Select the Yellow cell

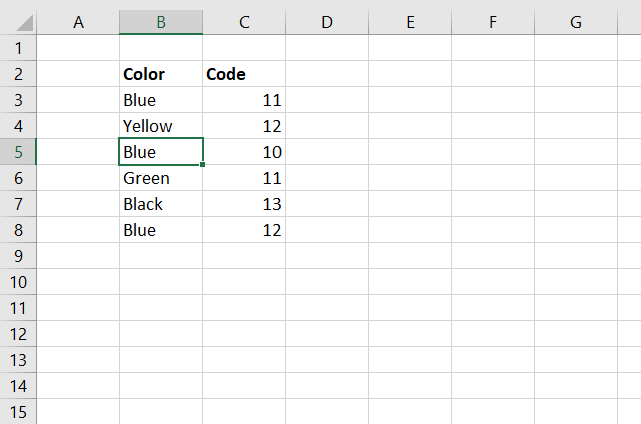pyautogui.click(x=161, y=126)
